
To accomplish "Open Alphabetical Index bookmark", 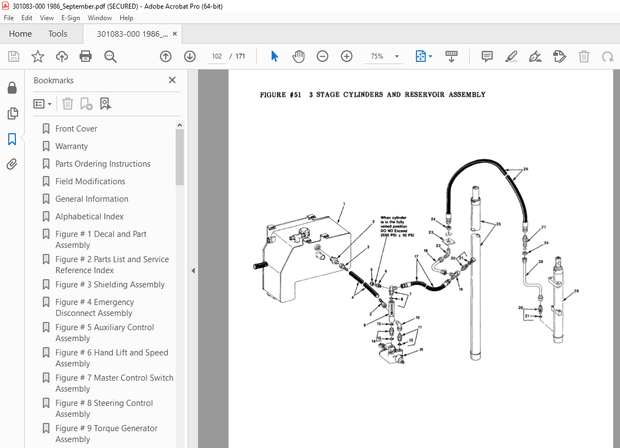I will click(89, 216).
